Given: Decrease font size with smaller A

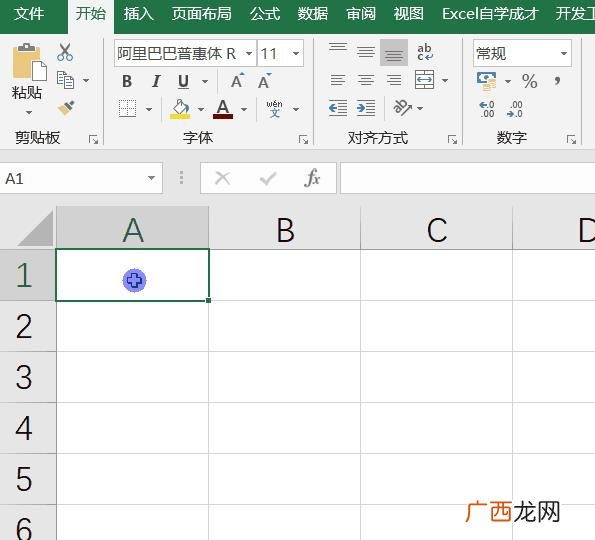Looking at the screenshot, I should click(264, 81).
